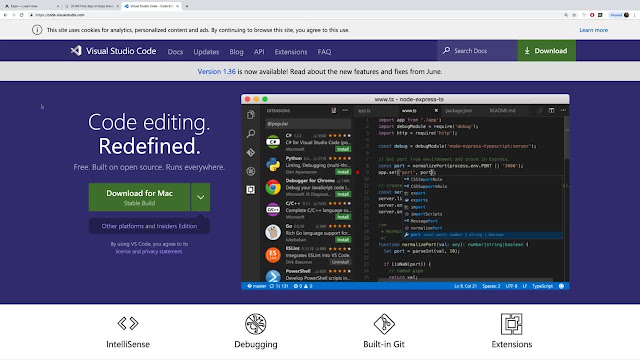Open the FAQ nav item
The image size is (640, 360).
[x=324, y=52]
